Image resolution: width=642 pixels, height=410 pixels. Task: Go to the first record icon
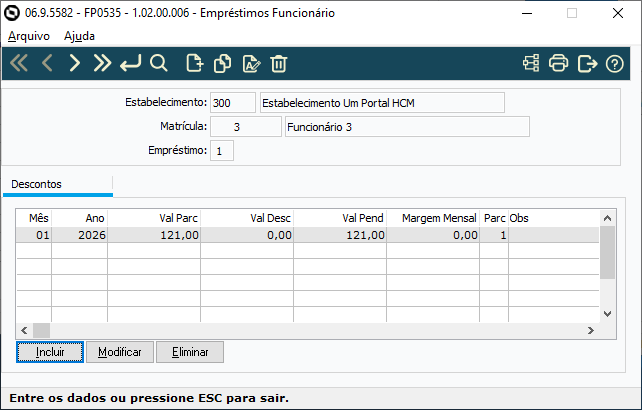[x=19, y=63]
